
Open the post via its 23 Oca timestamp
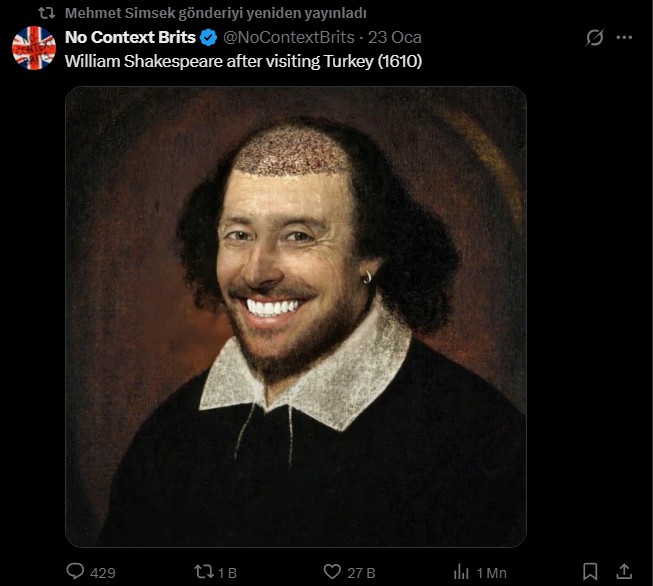[395, 38]
